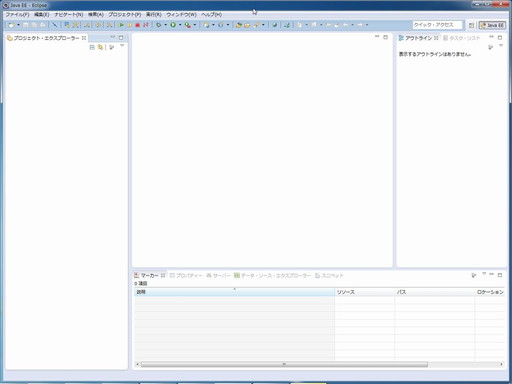Click the New wizard toolbar icon
The width and height of the screenshot is (512, 384).
coord(11,25)
